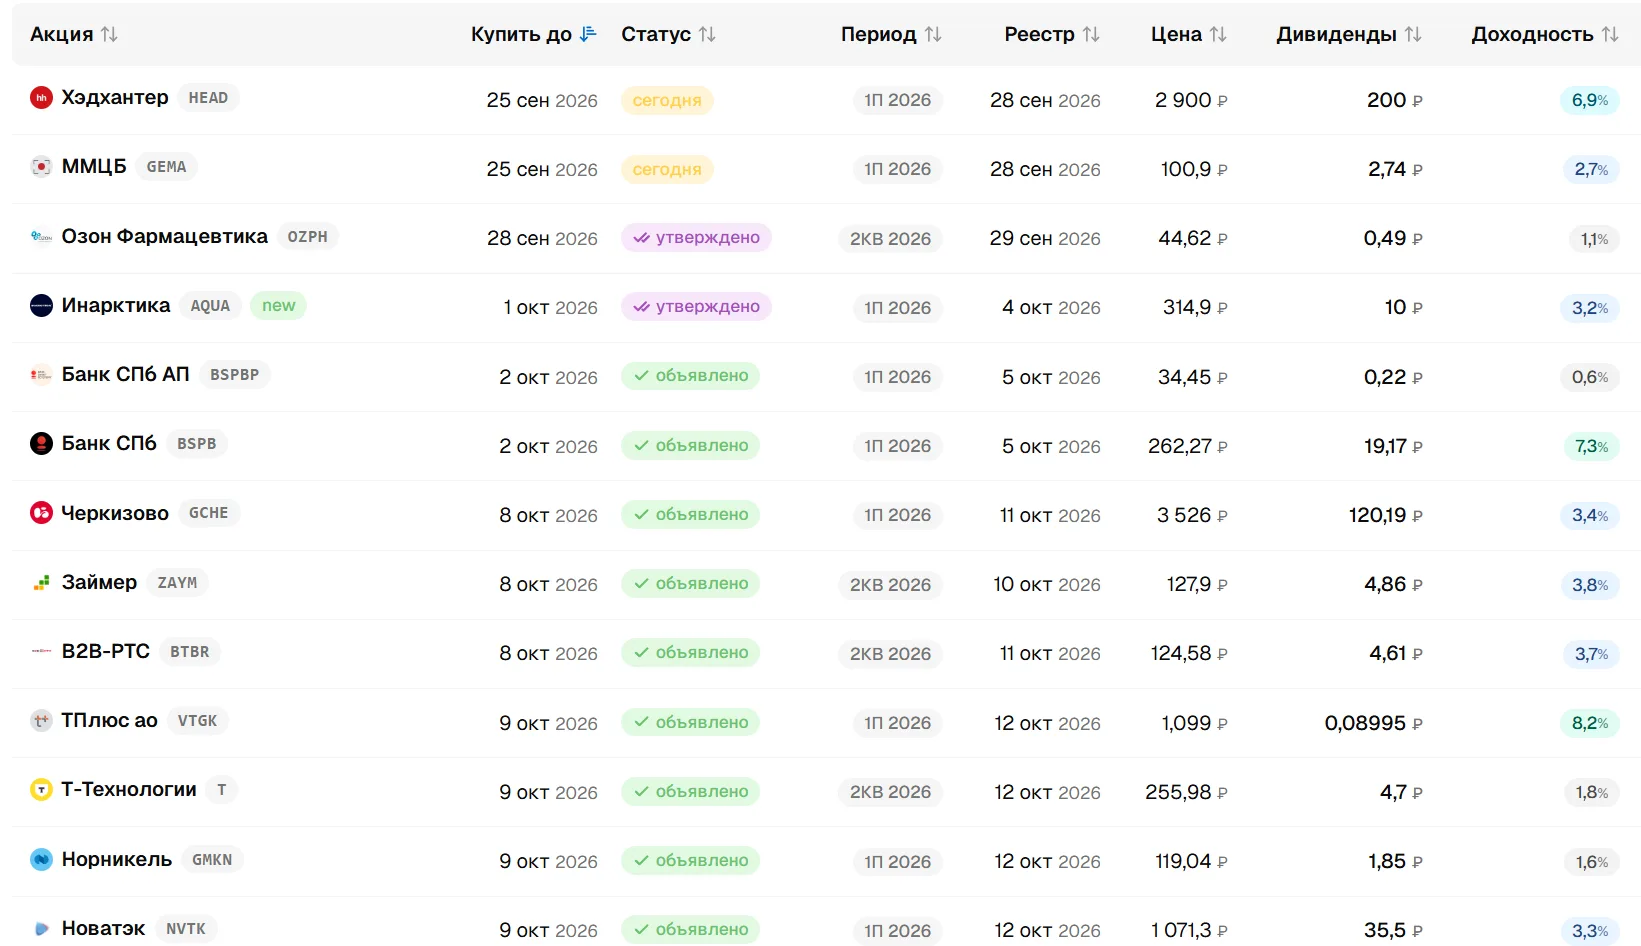Click the 1П 2026 period in Норникель row
Image resolution: width=1641 pixels, height=946 pixels.
tap(897, 862)
